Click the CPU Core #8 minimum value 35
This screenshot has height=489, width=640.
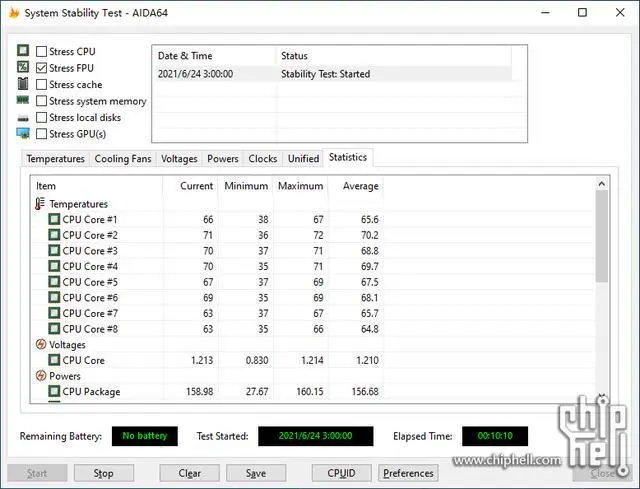coord(263,329)
